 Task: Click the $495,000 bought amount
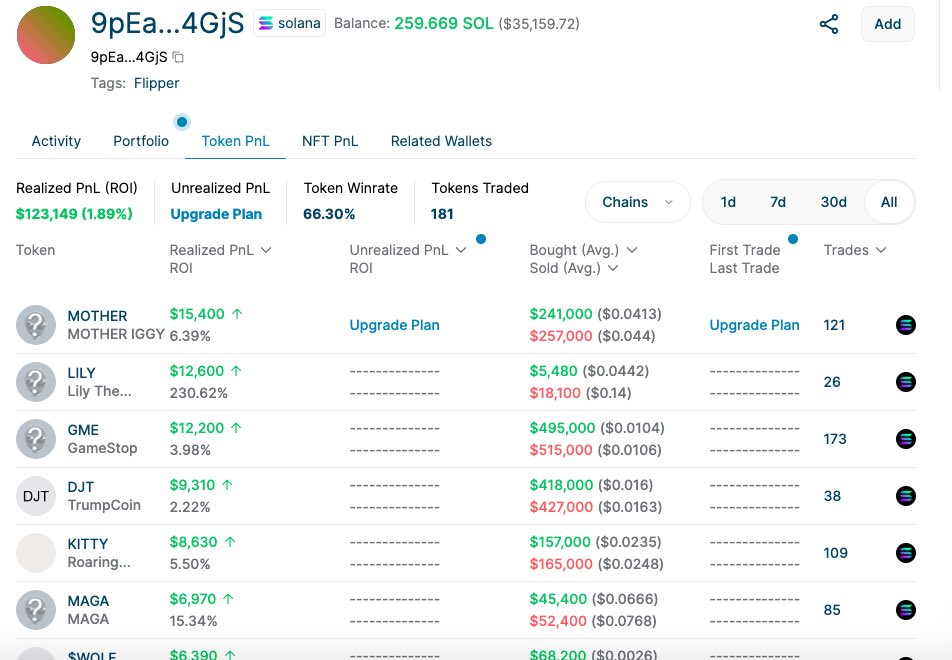click(x=562, y=428)
